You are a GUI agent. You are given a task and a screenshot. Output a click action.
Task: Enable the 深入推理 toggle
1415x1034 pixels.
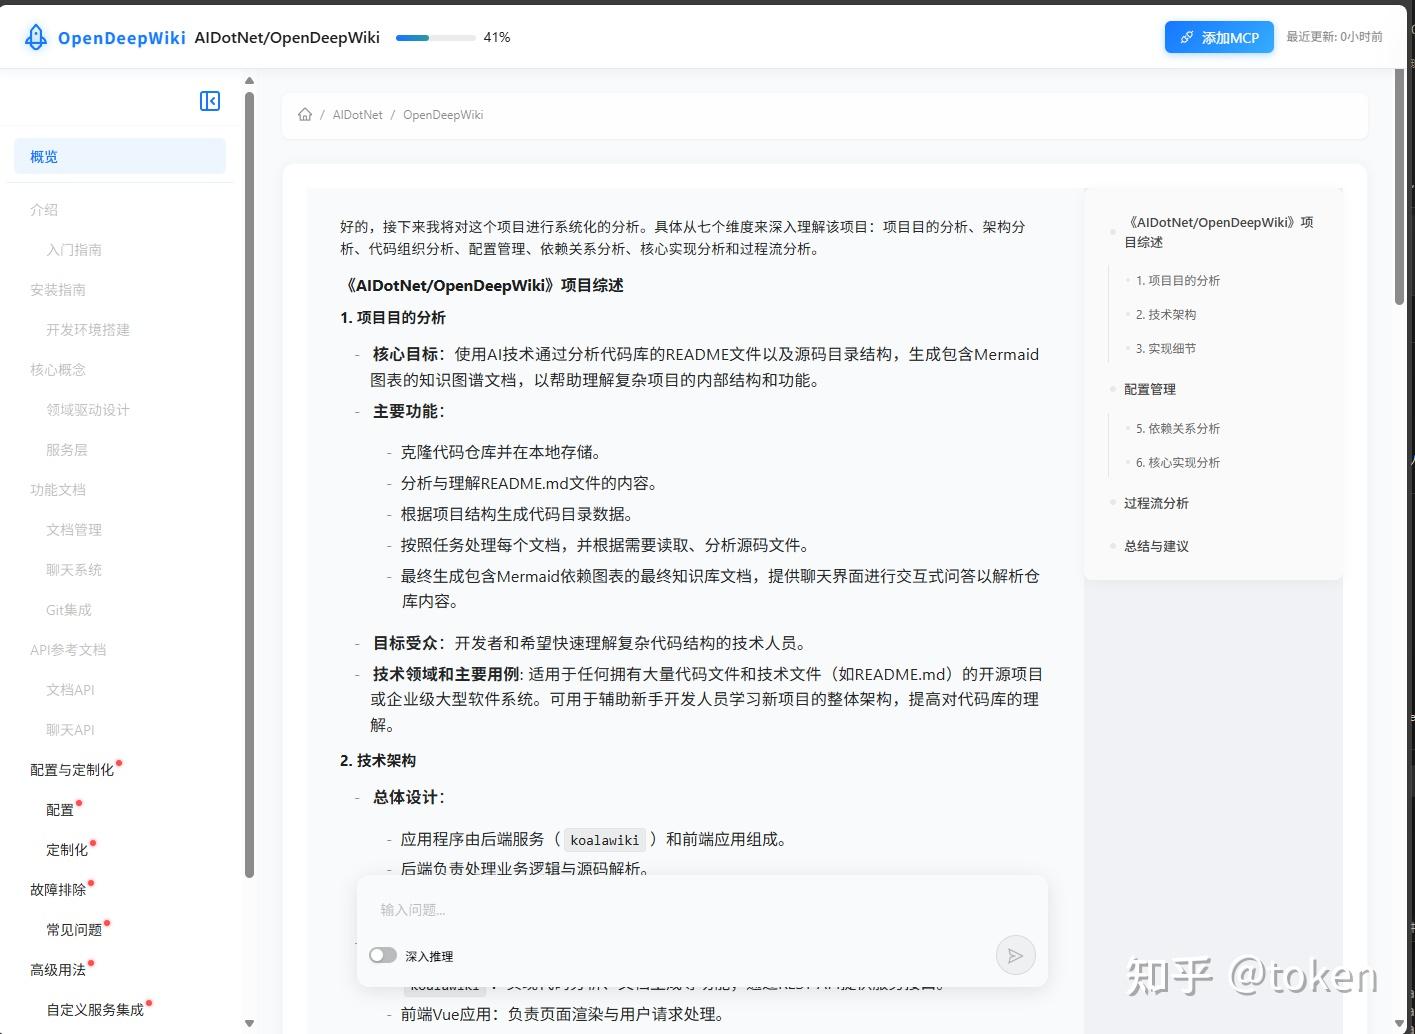click(x=383, y=955)
